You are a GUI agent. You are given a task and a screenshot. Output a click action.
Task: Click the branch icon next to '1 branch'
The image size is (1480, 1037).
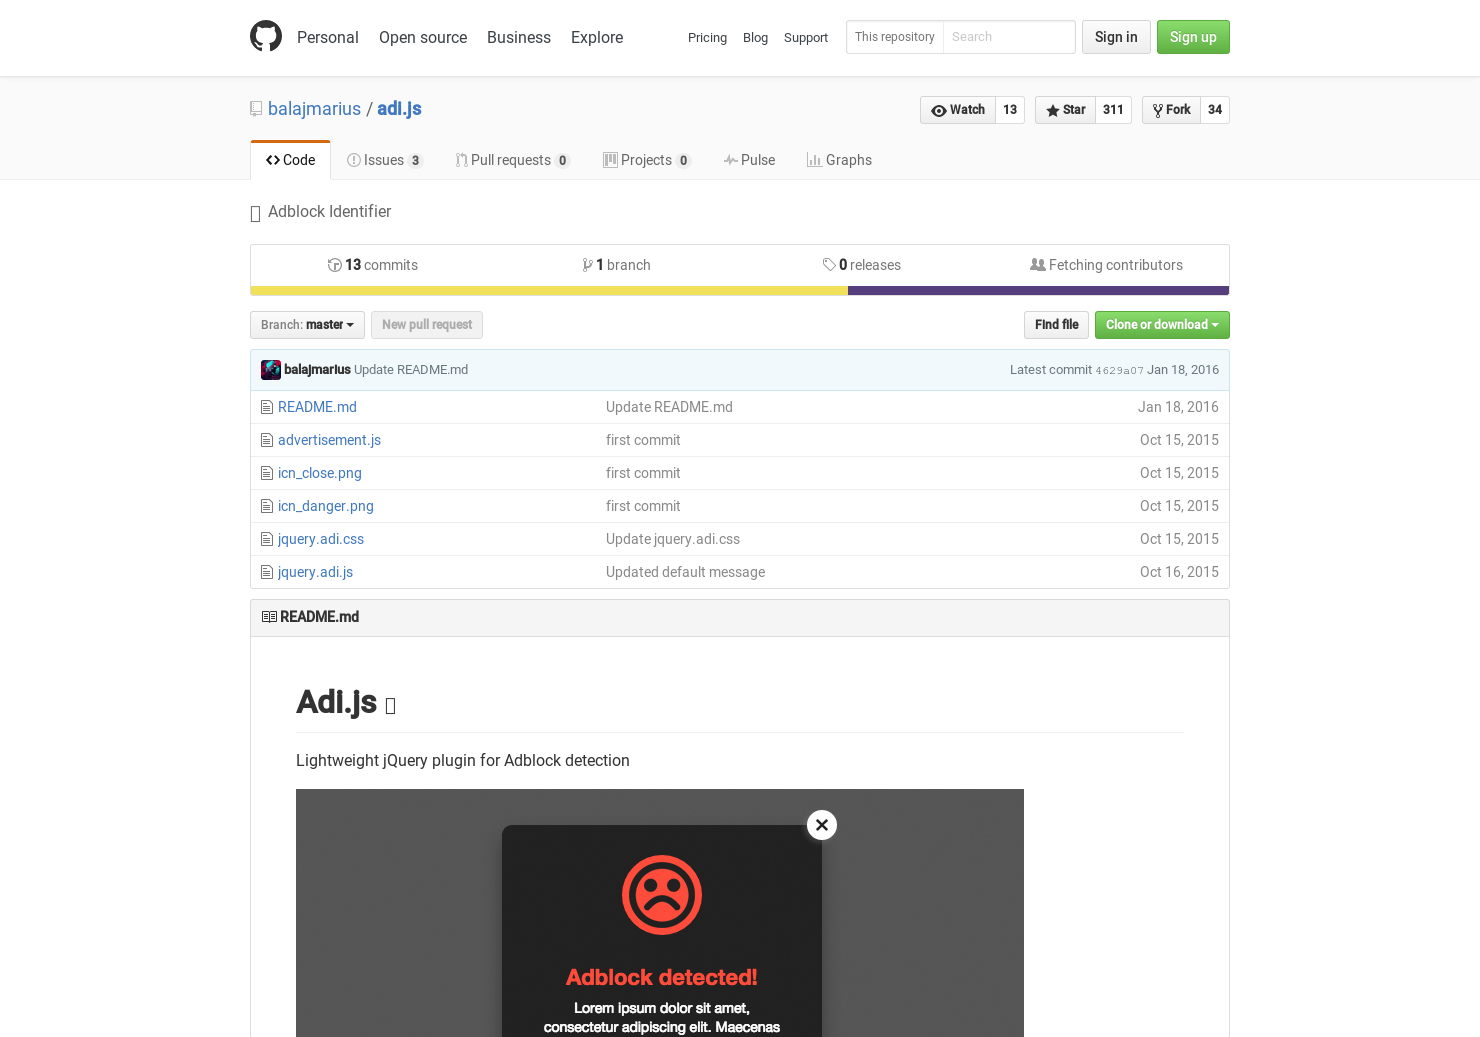(588, 265)
